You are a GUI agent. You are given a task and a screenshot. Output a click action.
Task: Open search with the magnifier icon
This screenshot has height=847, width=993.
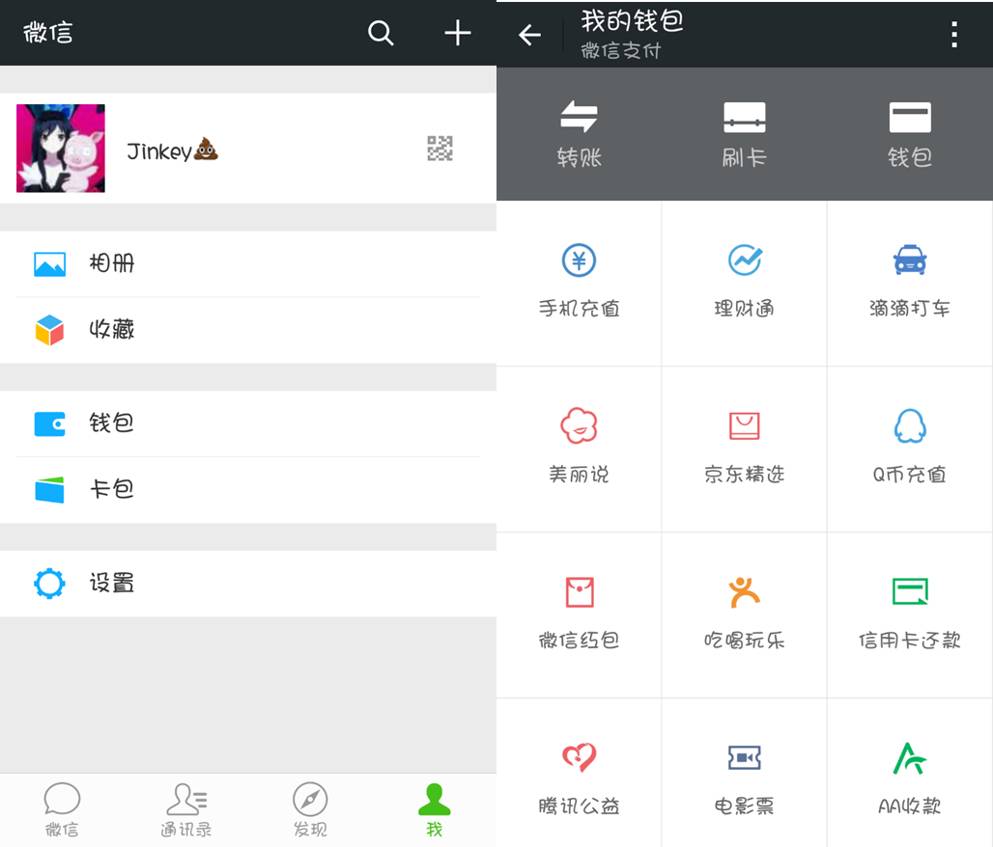tap(381, 33)
